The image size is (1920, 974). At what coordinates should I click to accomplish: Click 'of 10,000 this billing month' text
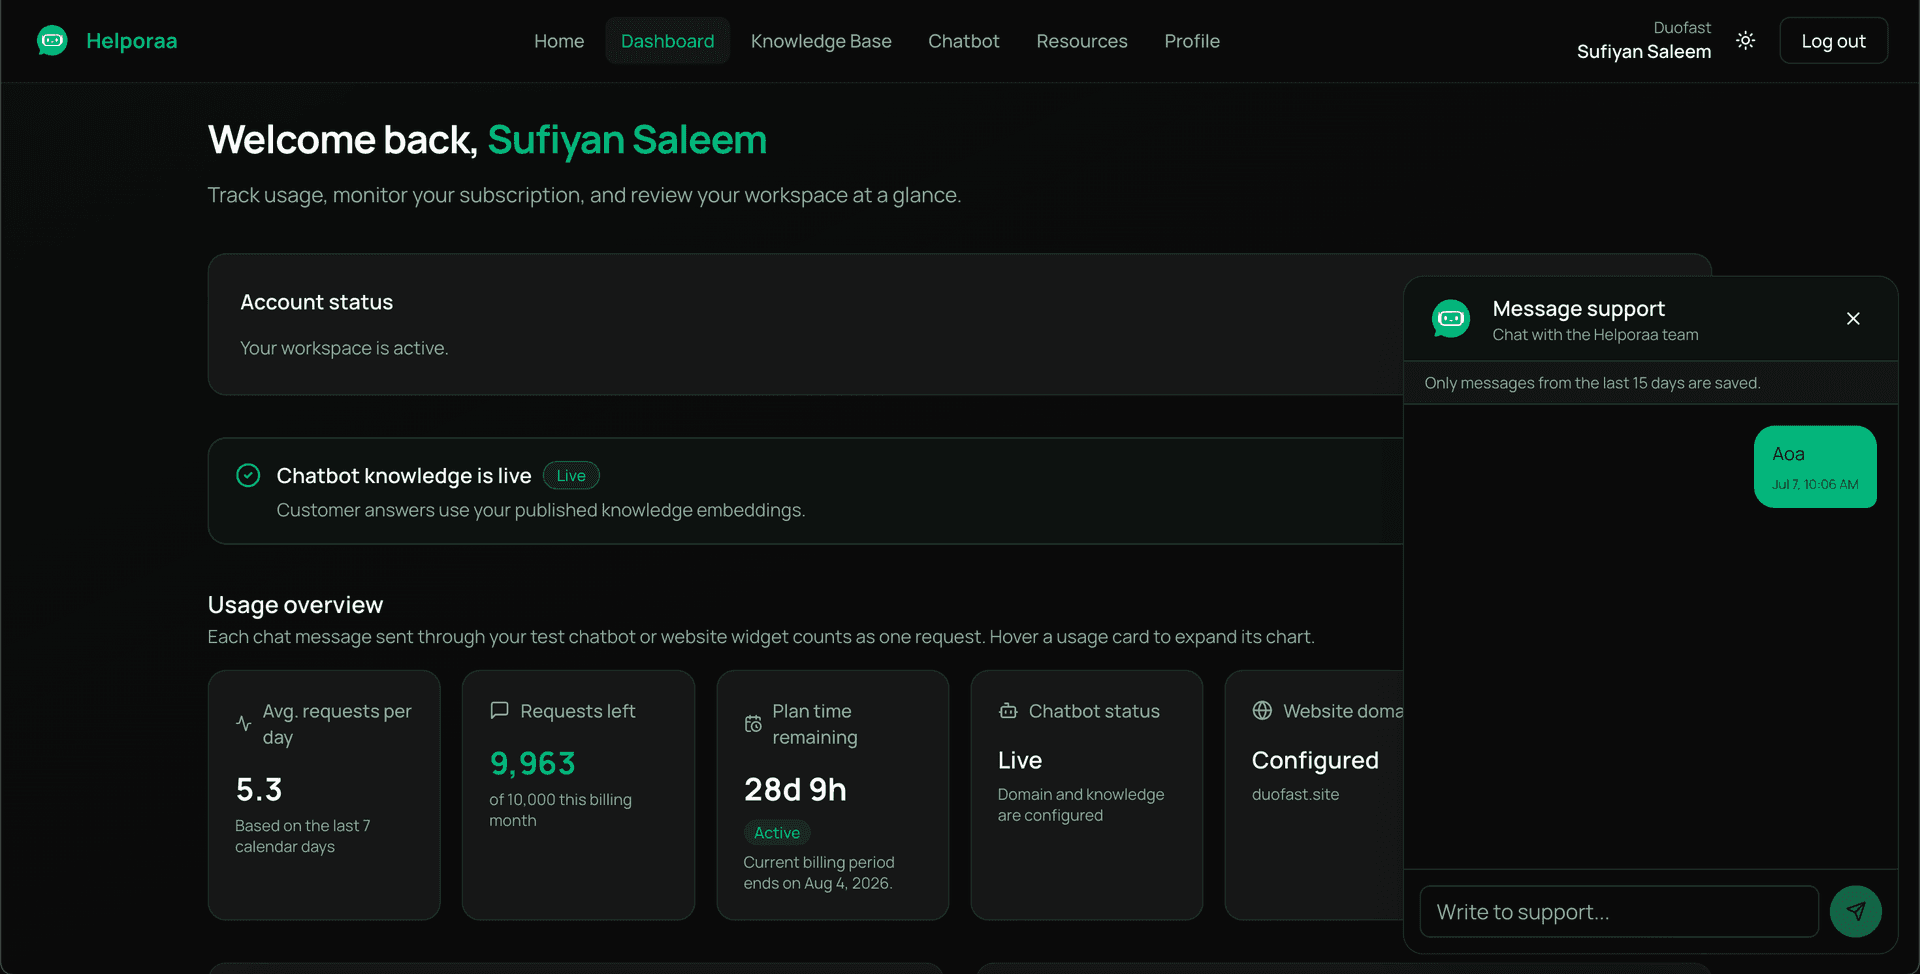point(560,810)
